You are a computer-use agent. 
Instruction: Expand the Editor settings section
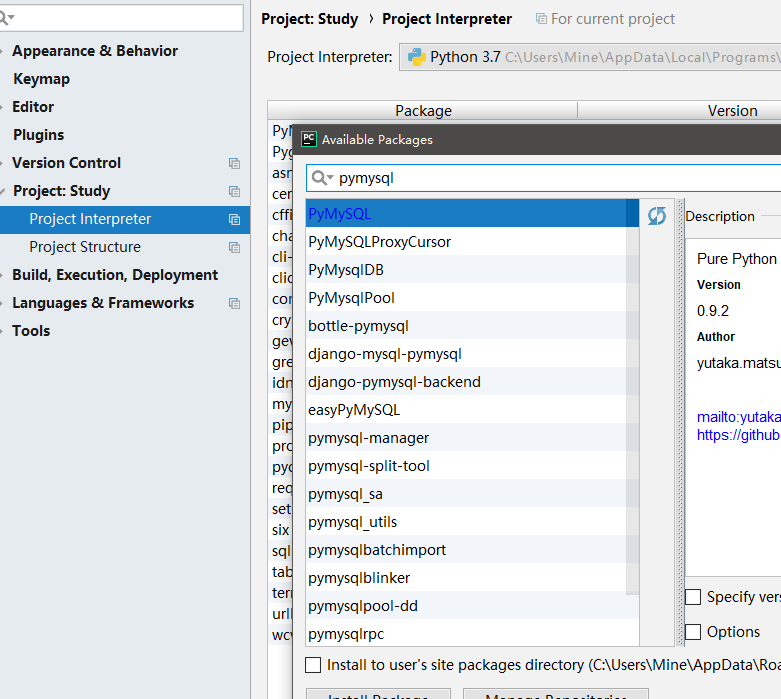(x=2, y=107)
